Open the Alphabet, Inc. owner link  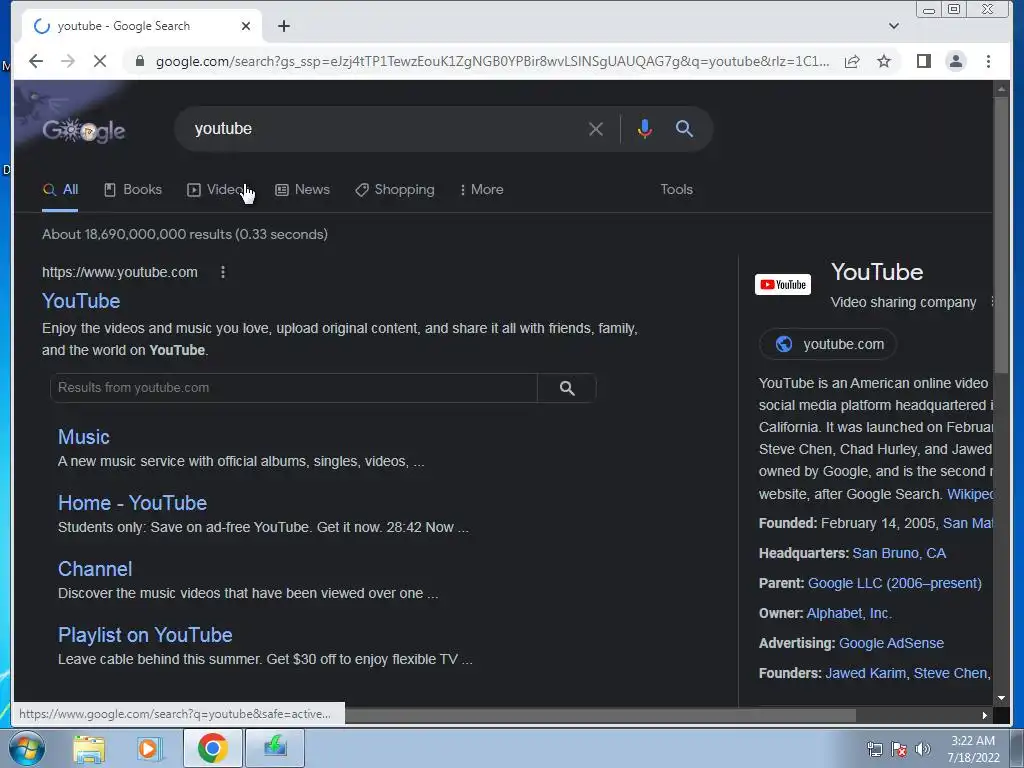point(849,613)
